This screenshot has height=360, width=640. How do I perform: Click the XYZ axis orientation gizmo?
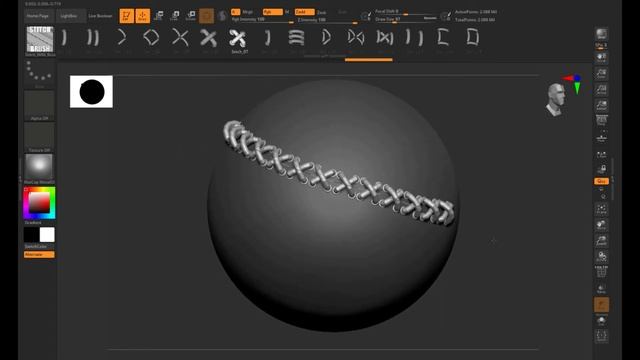point(573,83)
